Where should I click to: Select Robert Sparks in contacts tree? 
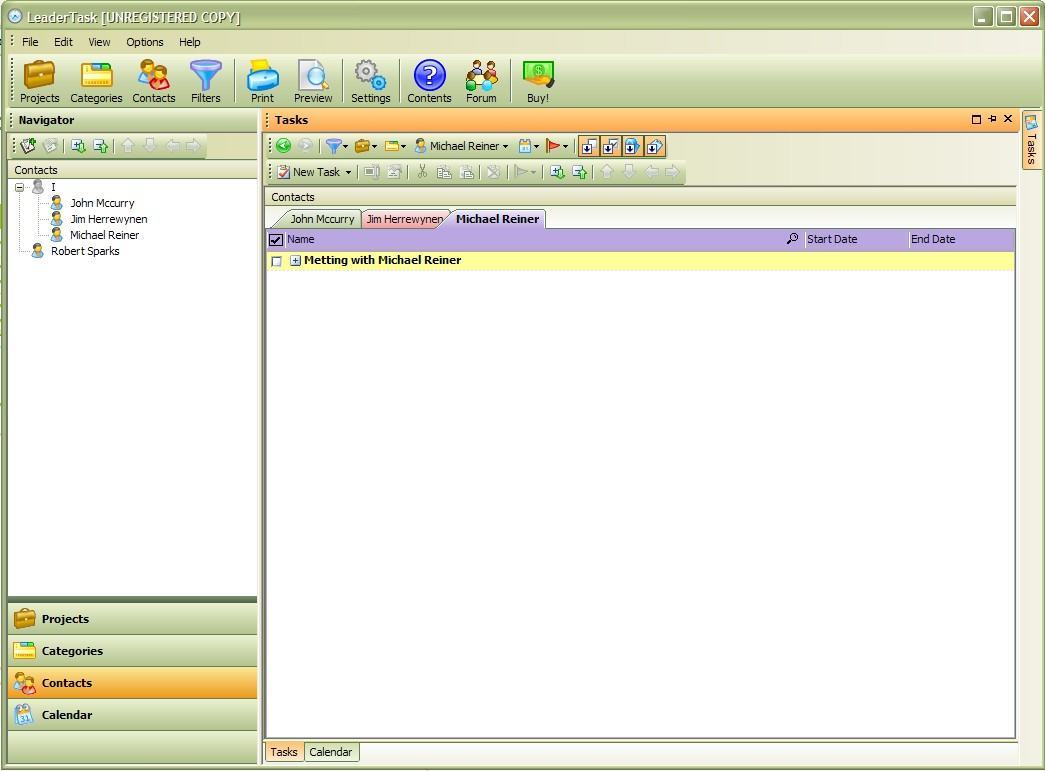(x=85, y=251)
